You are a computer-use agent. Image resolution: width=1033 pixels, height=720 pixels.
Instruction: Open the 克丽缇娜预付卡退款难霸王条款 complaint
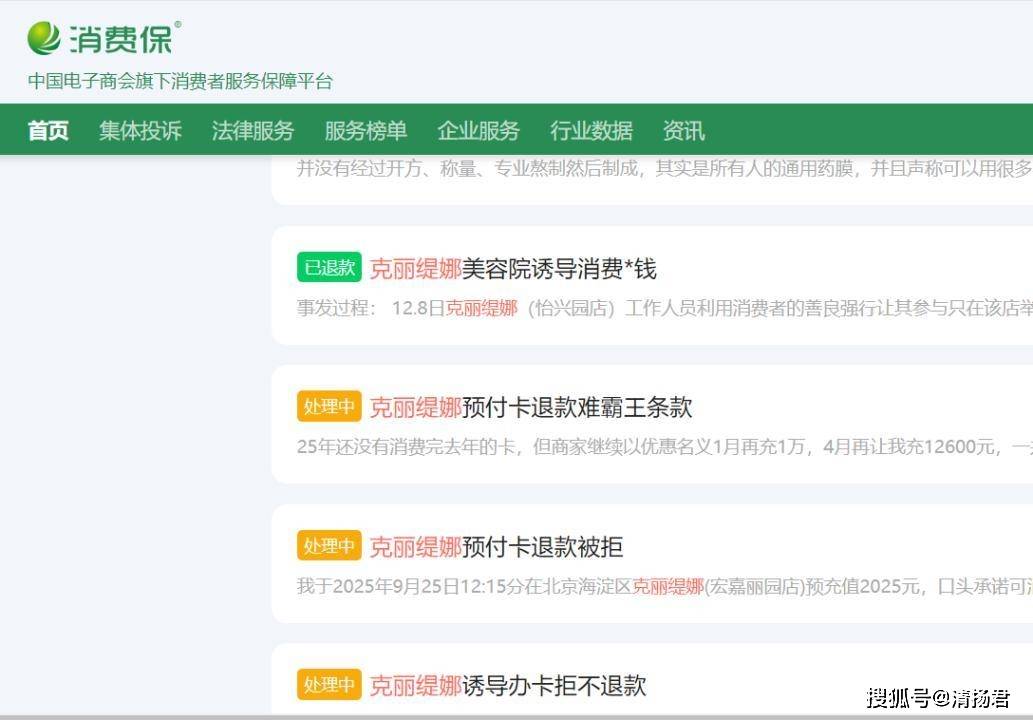pyautogui.click(x=531, y=407)
